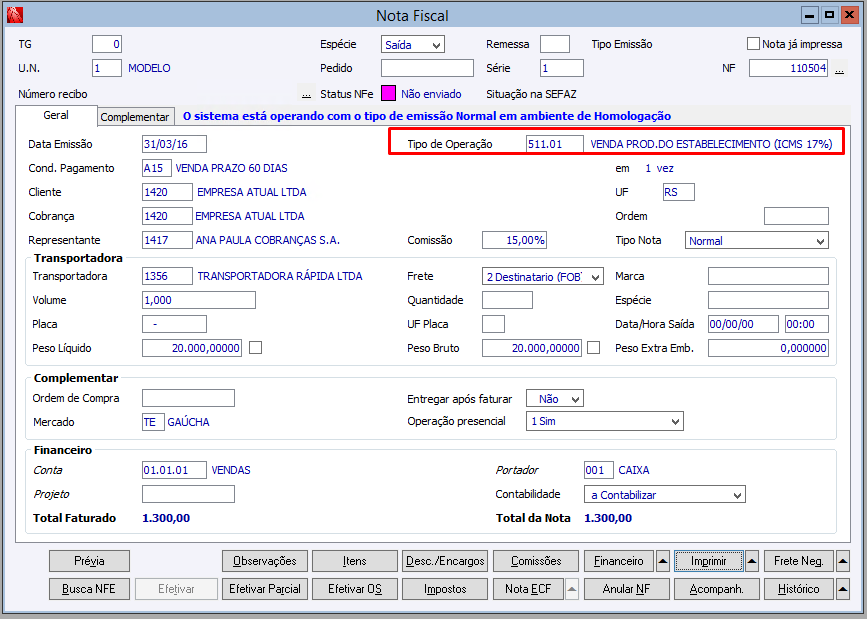Click the Nota ECF button

(x=528, y=589)
